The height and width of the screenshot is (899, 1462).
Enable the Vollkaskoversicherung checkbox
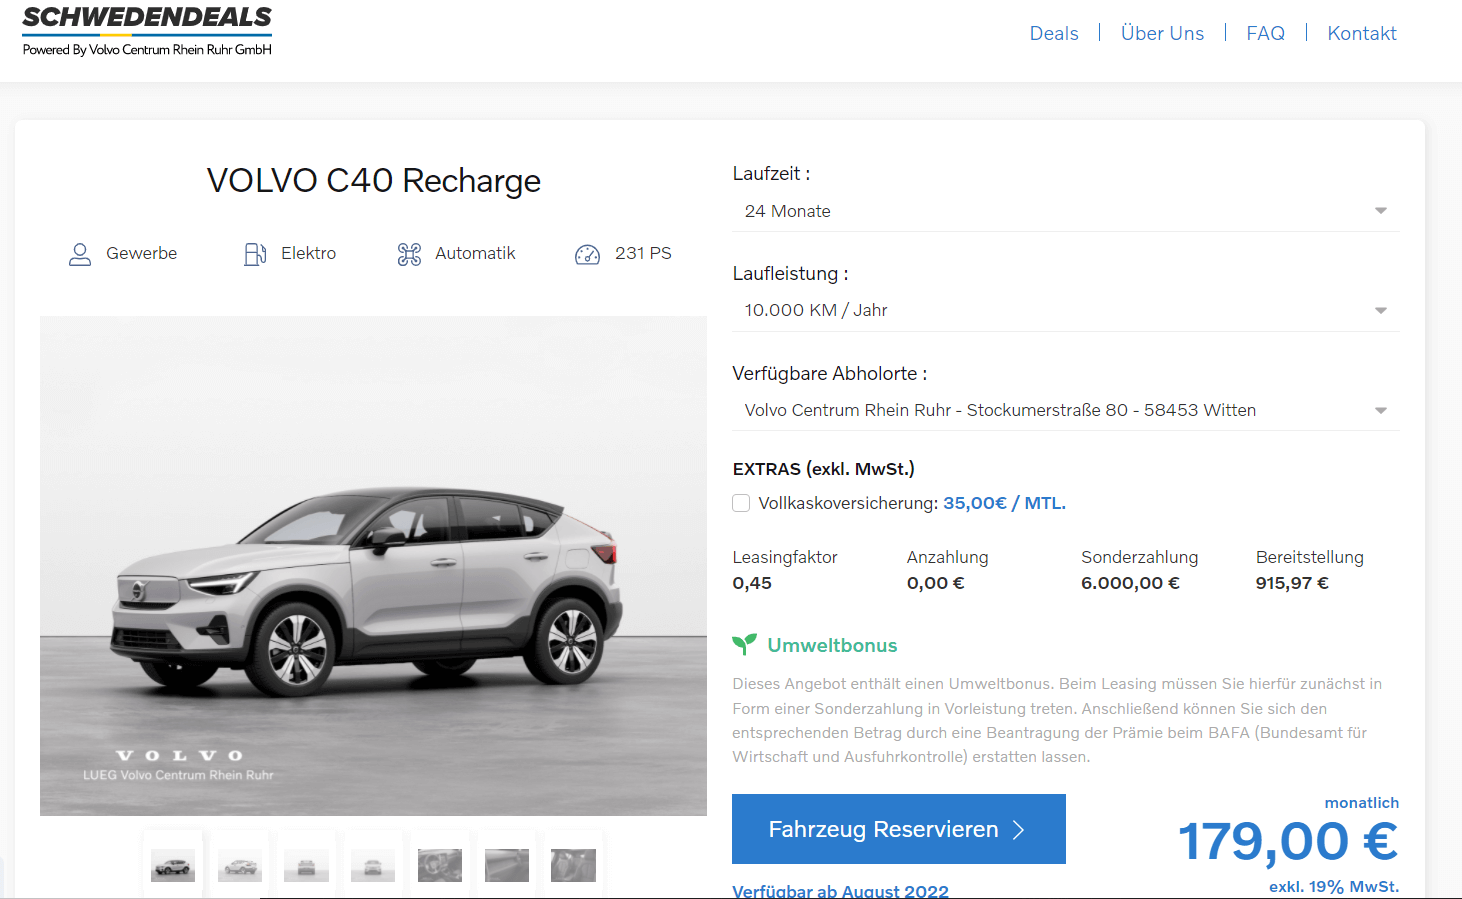[x=741, y=503]
